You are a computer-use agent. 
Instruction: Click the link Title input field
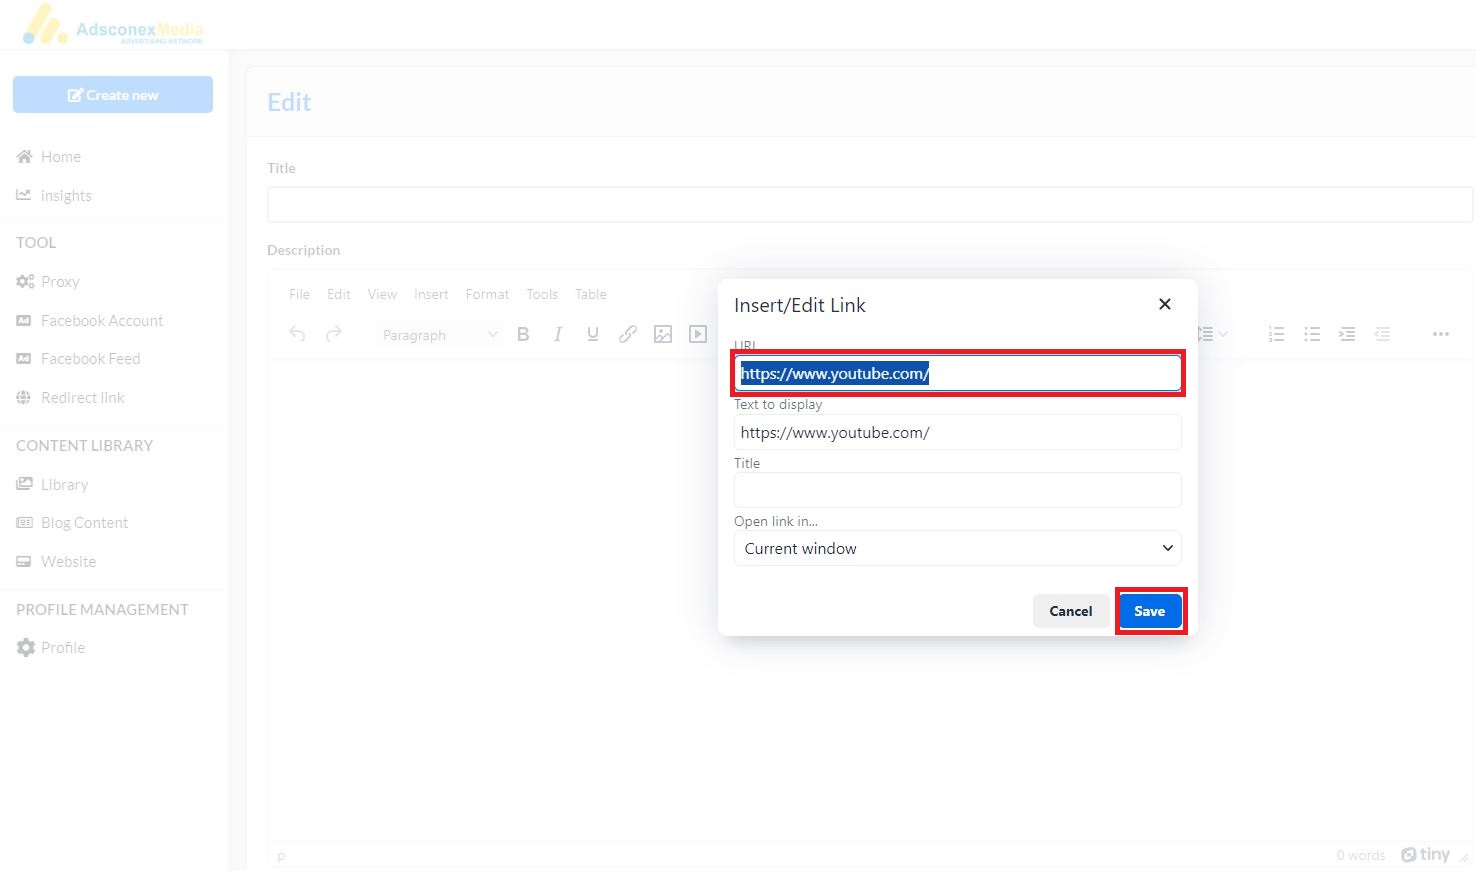(957, 490)
